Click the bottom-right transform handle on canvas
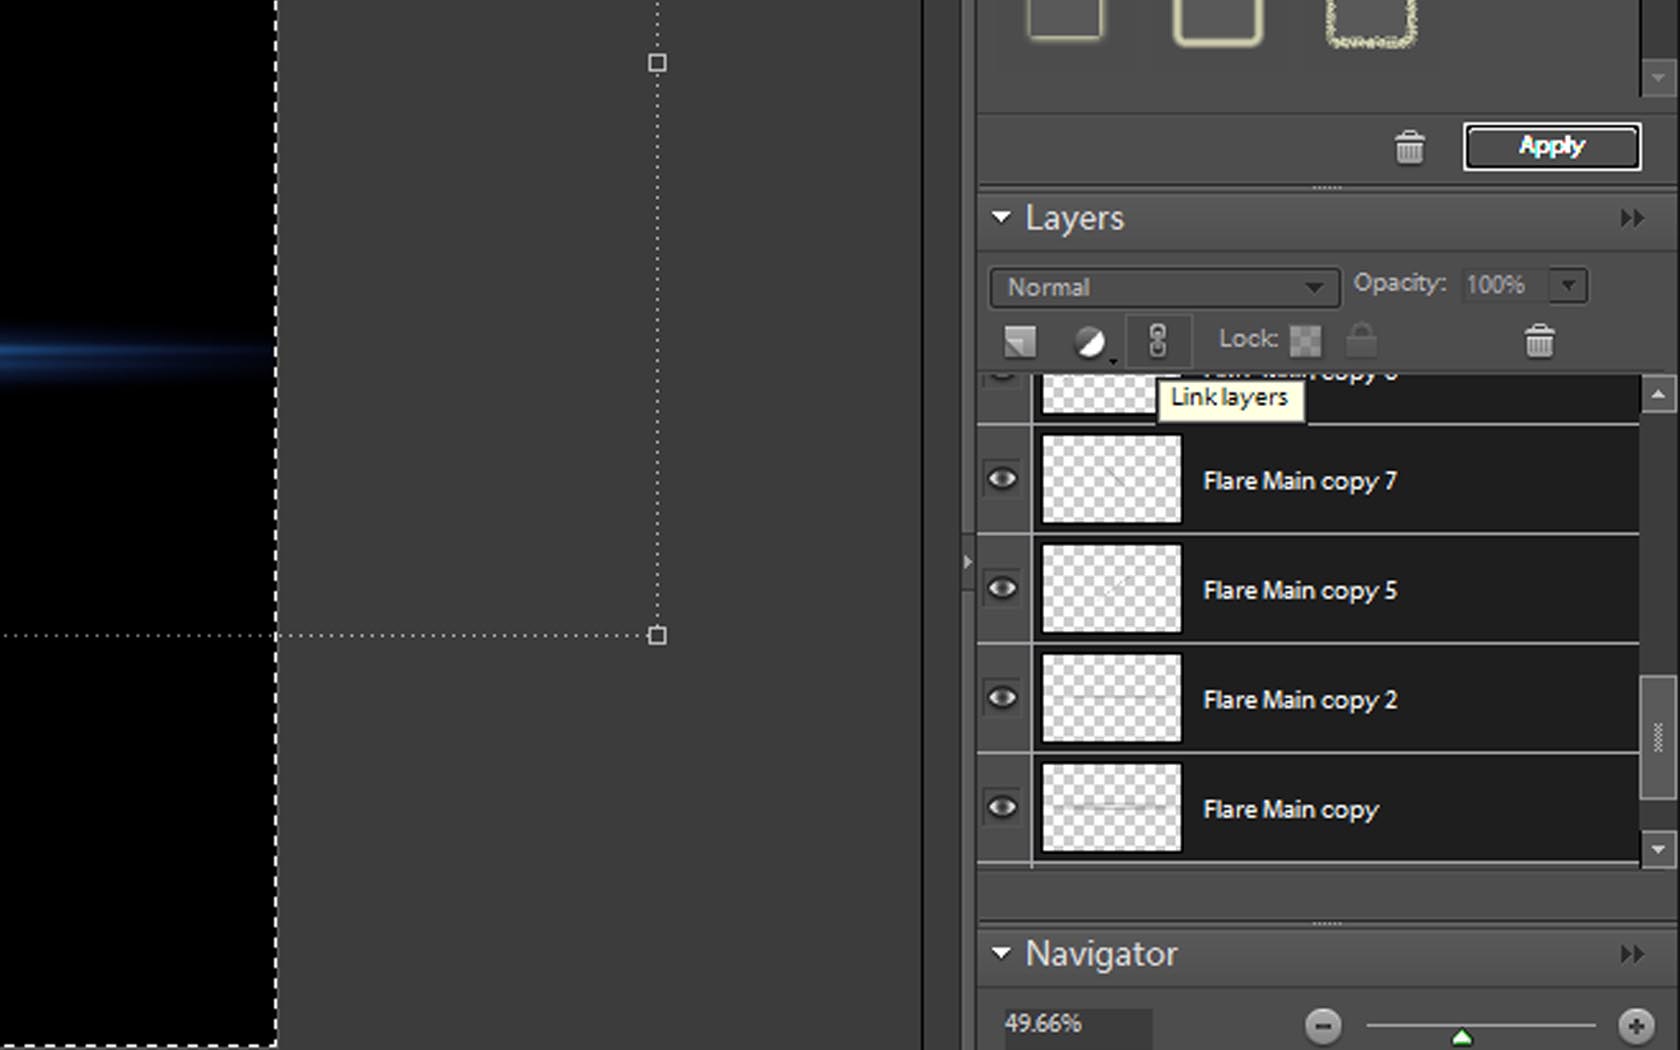This screenshot has height=1050, width=1680. tap(657, 635)
